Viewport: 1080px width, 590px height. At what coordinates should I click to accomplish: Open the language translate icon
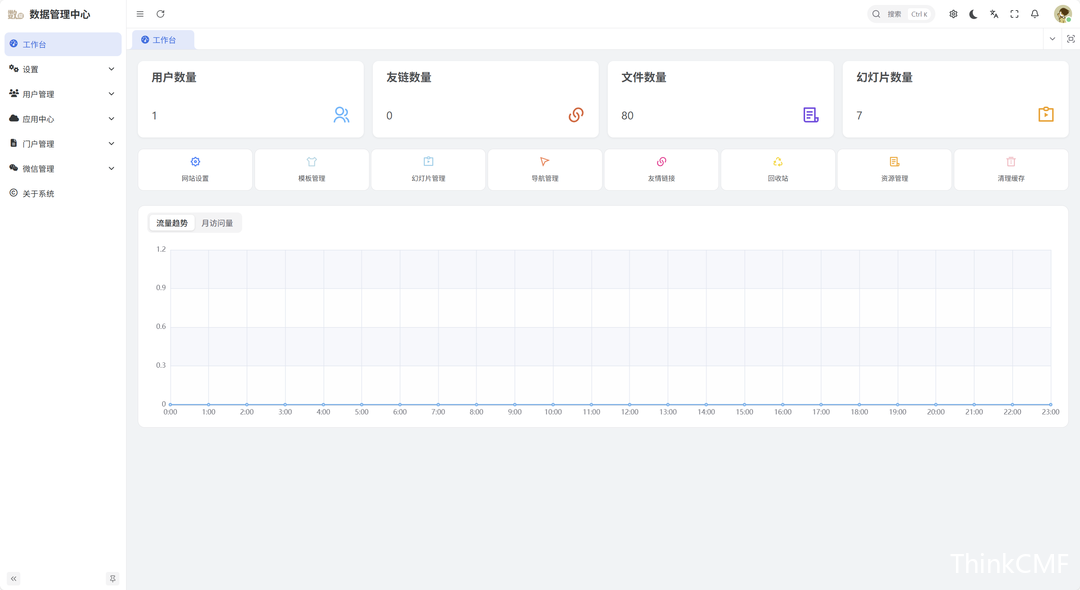pos(994,14)
